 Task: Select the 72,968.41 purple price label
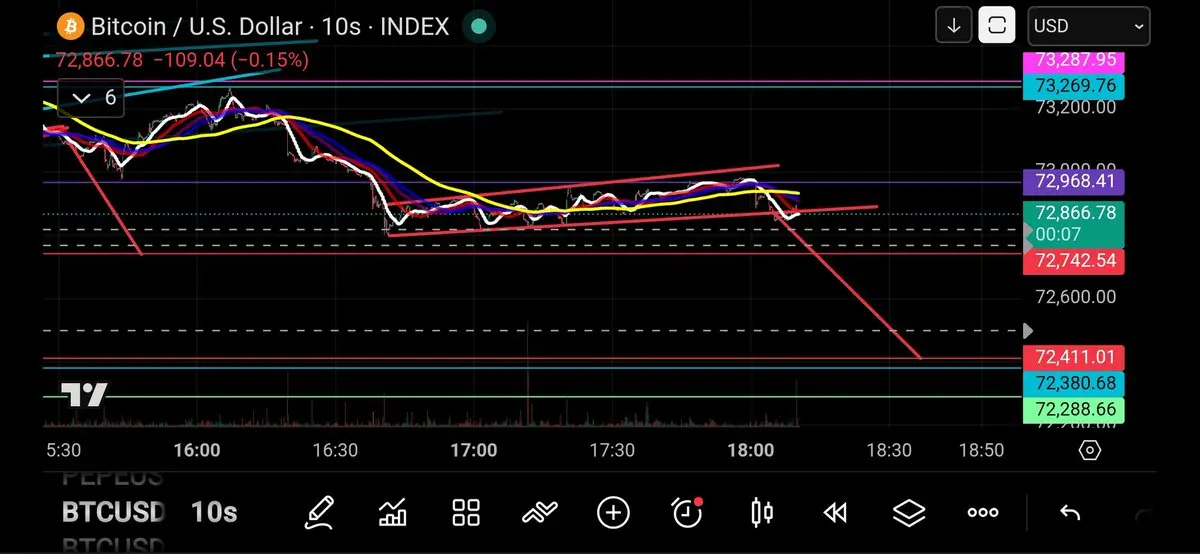[1074, 182]
